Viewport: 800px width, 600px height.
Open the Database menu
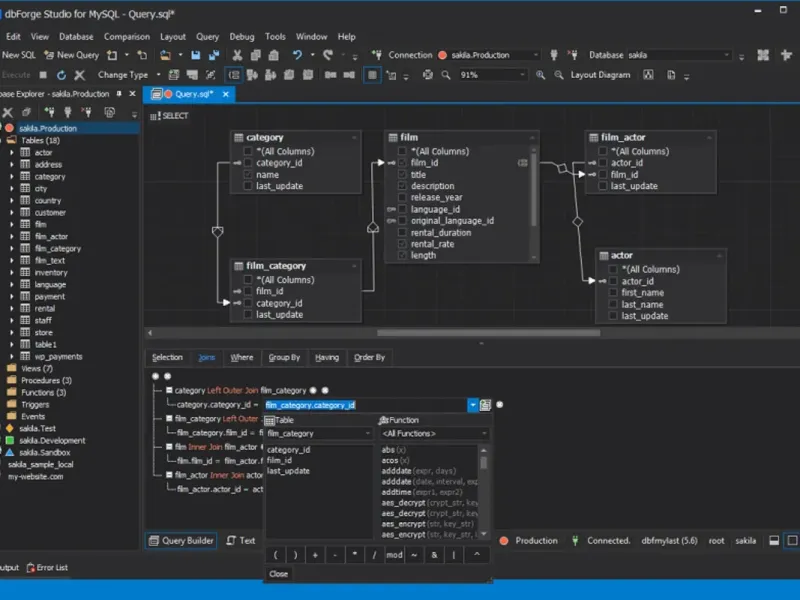point(76,37)
